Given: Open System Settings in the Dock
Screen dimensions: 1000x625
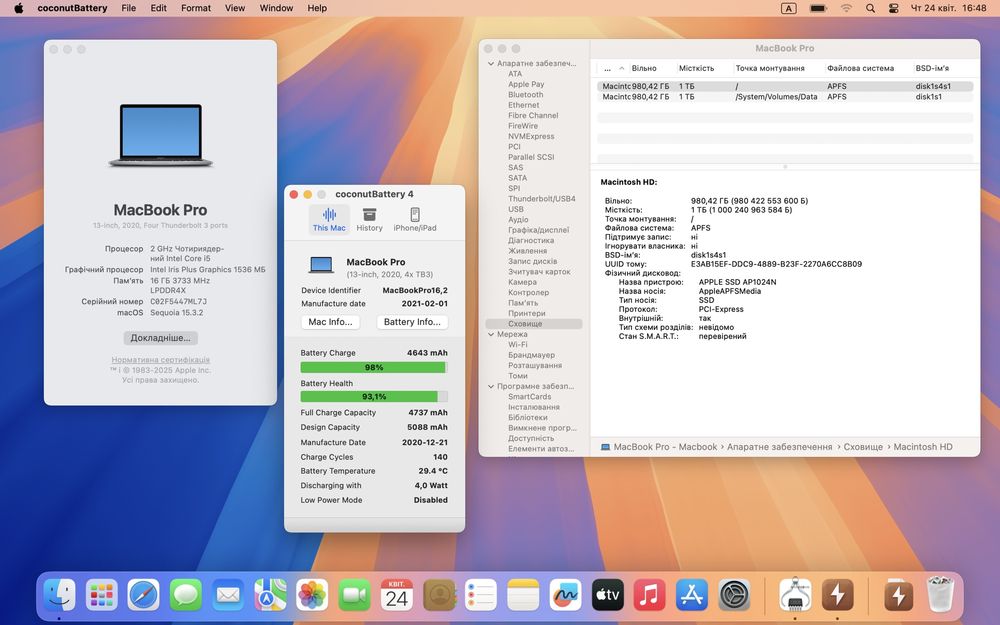Looking at the screenshot, I should 734,596.
